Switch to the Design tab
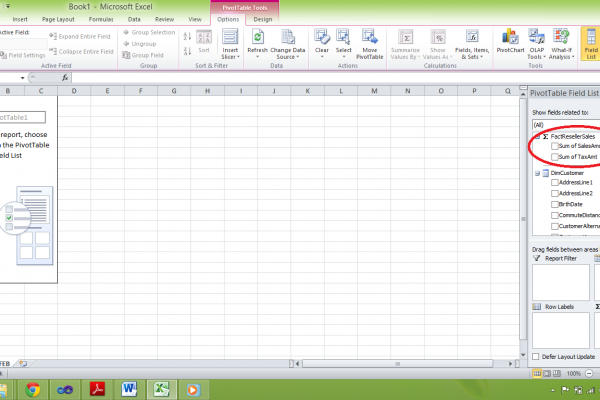The image size is (600, 400). [263, 19]
